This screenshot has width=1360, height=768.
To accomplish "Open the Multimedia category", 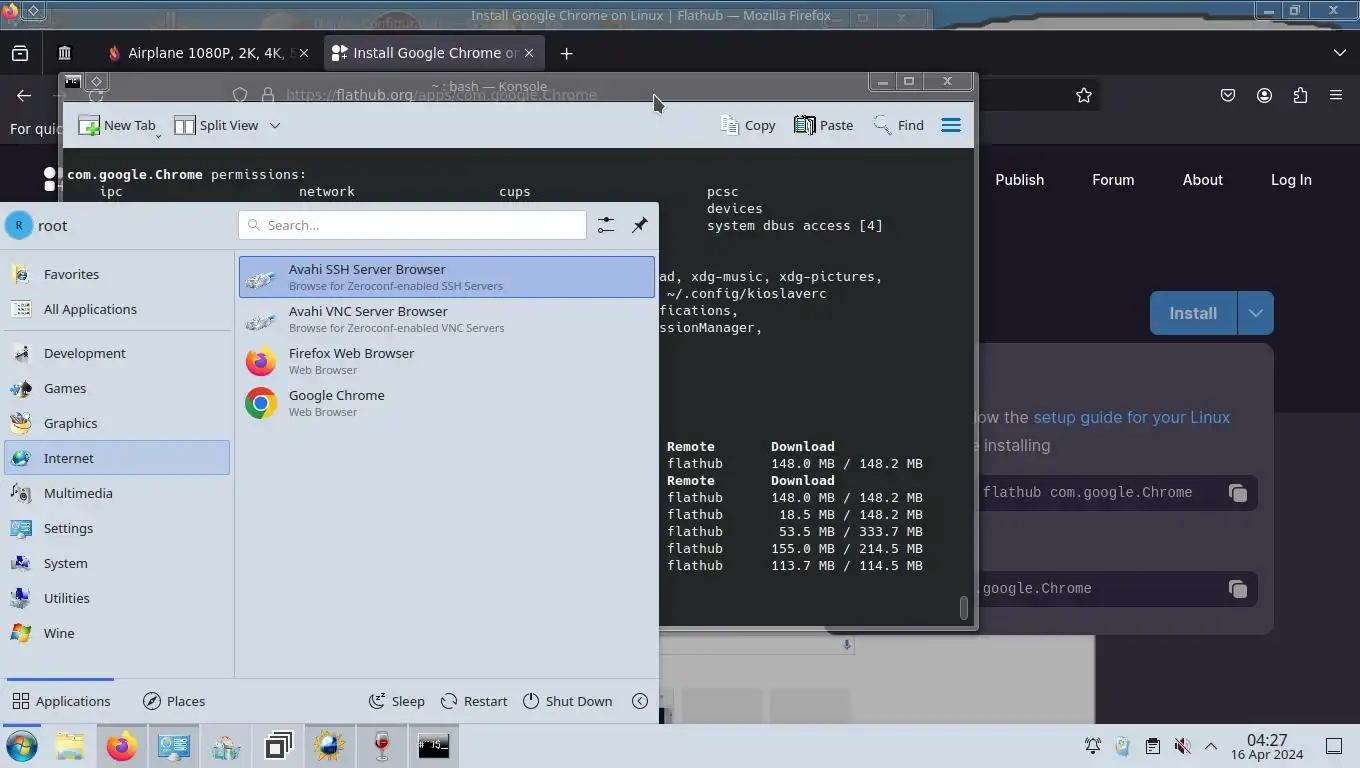I will click(x=117, y=493).
